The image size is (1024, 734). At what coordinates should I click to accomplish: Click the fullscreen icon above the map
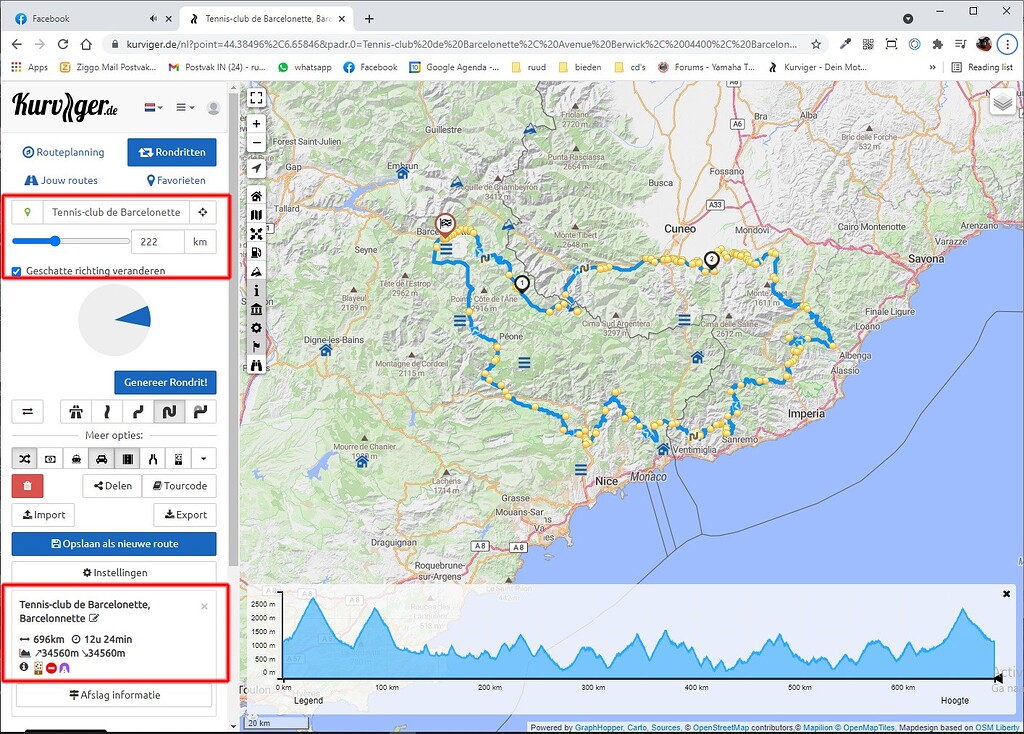tap(256, 98)
